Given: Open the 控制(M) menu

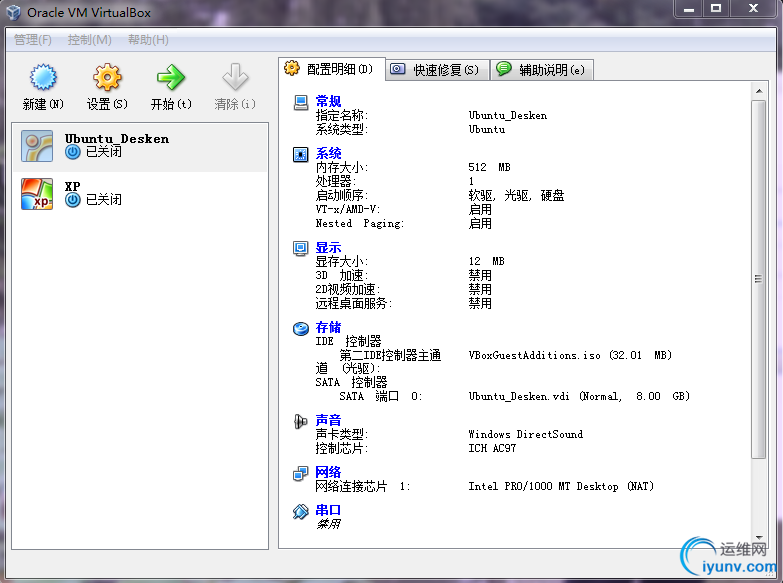Looking at the screenshot, I should tap(89, 39).
